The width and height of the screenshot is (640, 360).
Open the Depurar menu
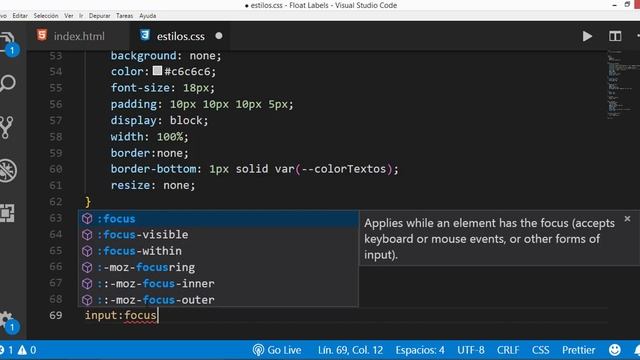click(x=99, y=16)
